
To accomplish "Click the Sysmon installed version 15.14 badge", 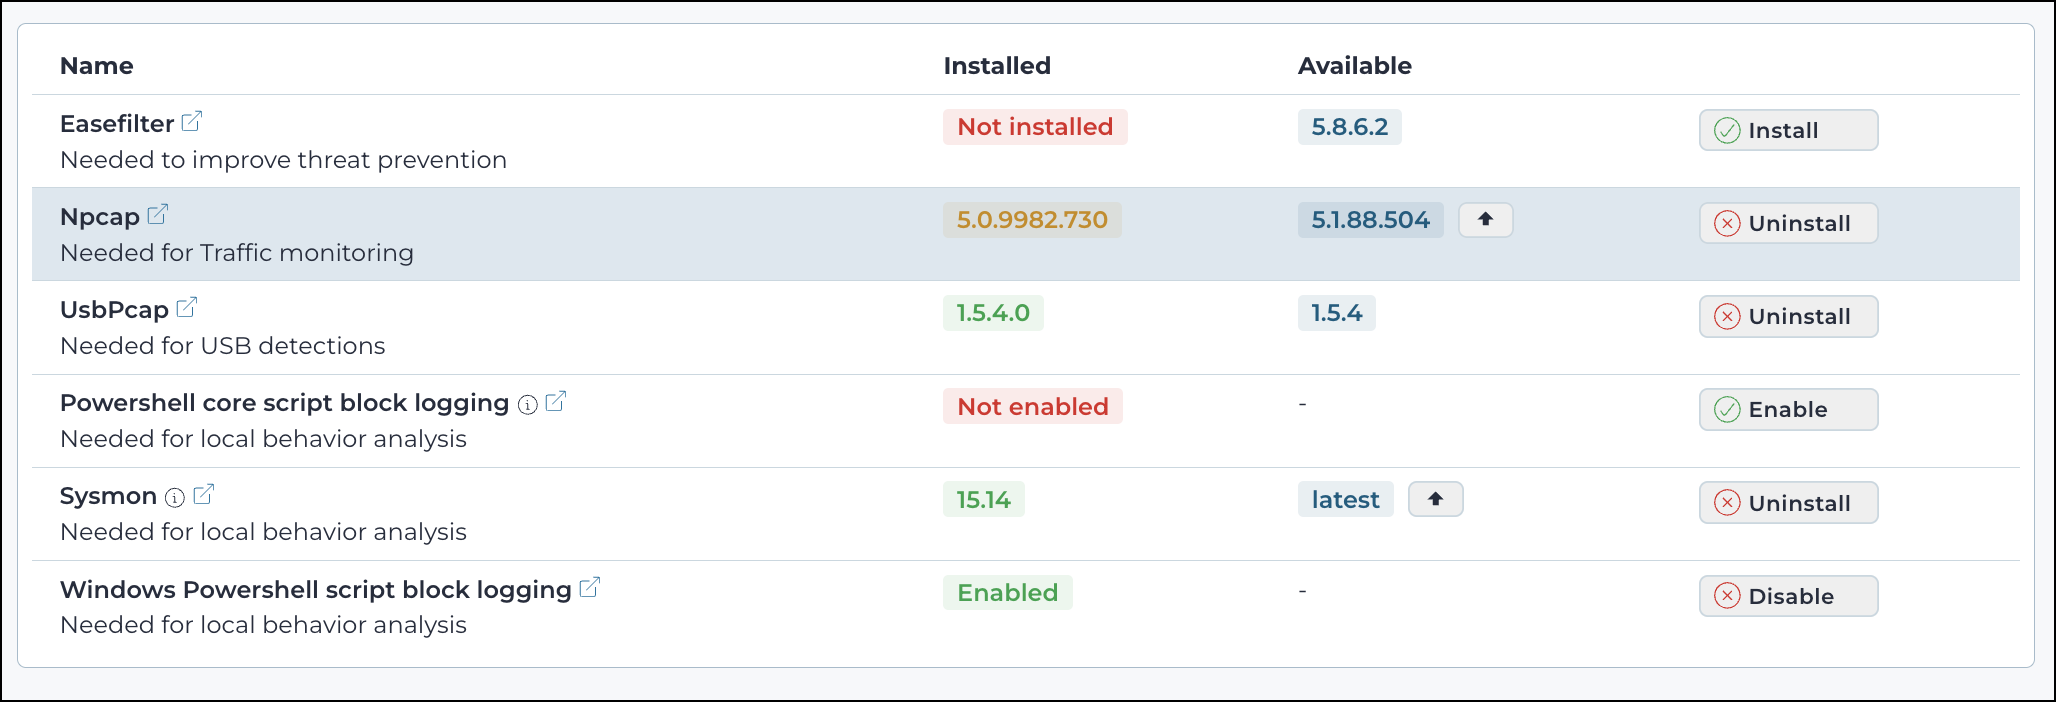I will [983, 499].
